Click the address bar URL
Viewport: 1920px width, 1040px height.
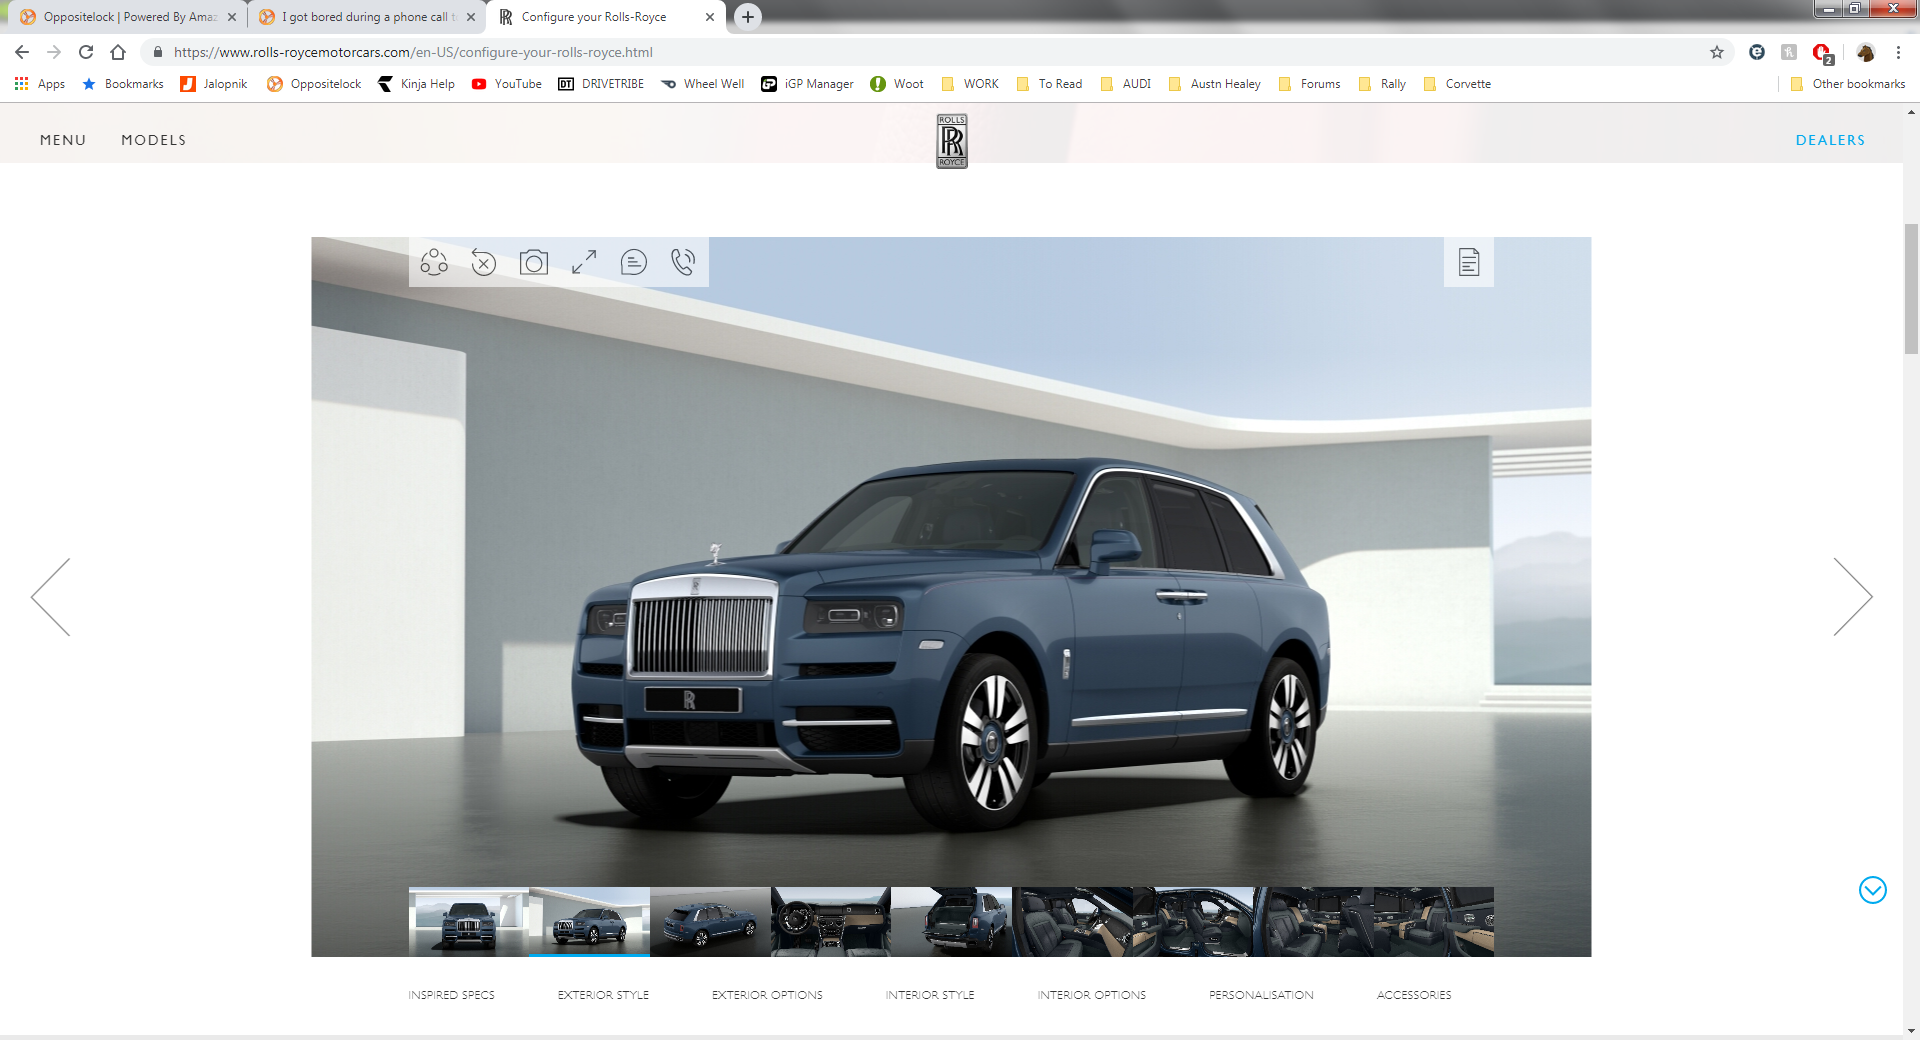click(x=413, y=52)
